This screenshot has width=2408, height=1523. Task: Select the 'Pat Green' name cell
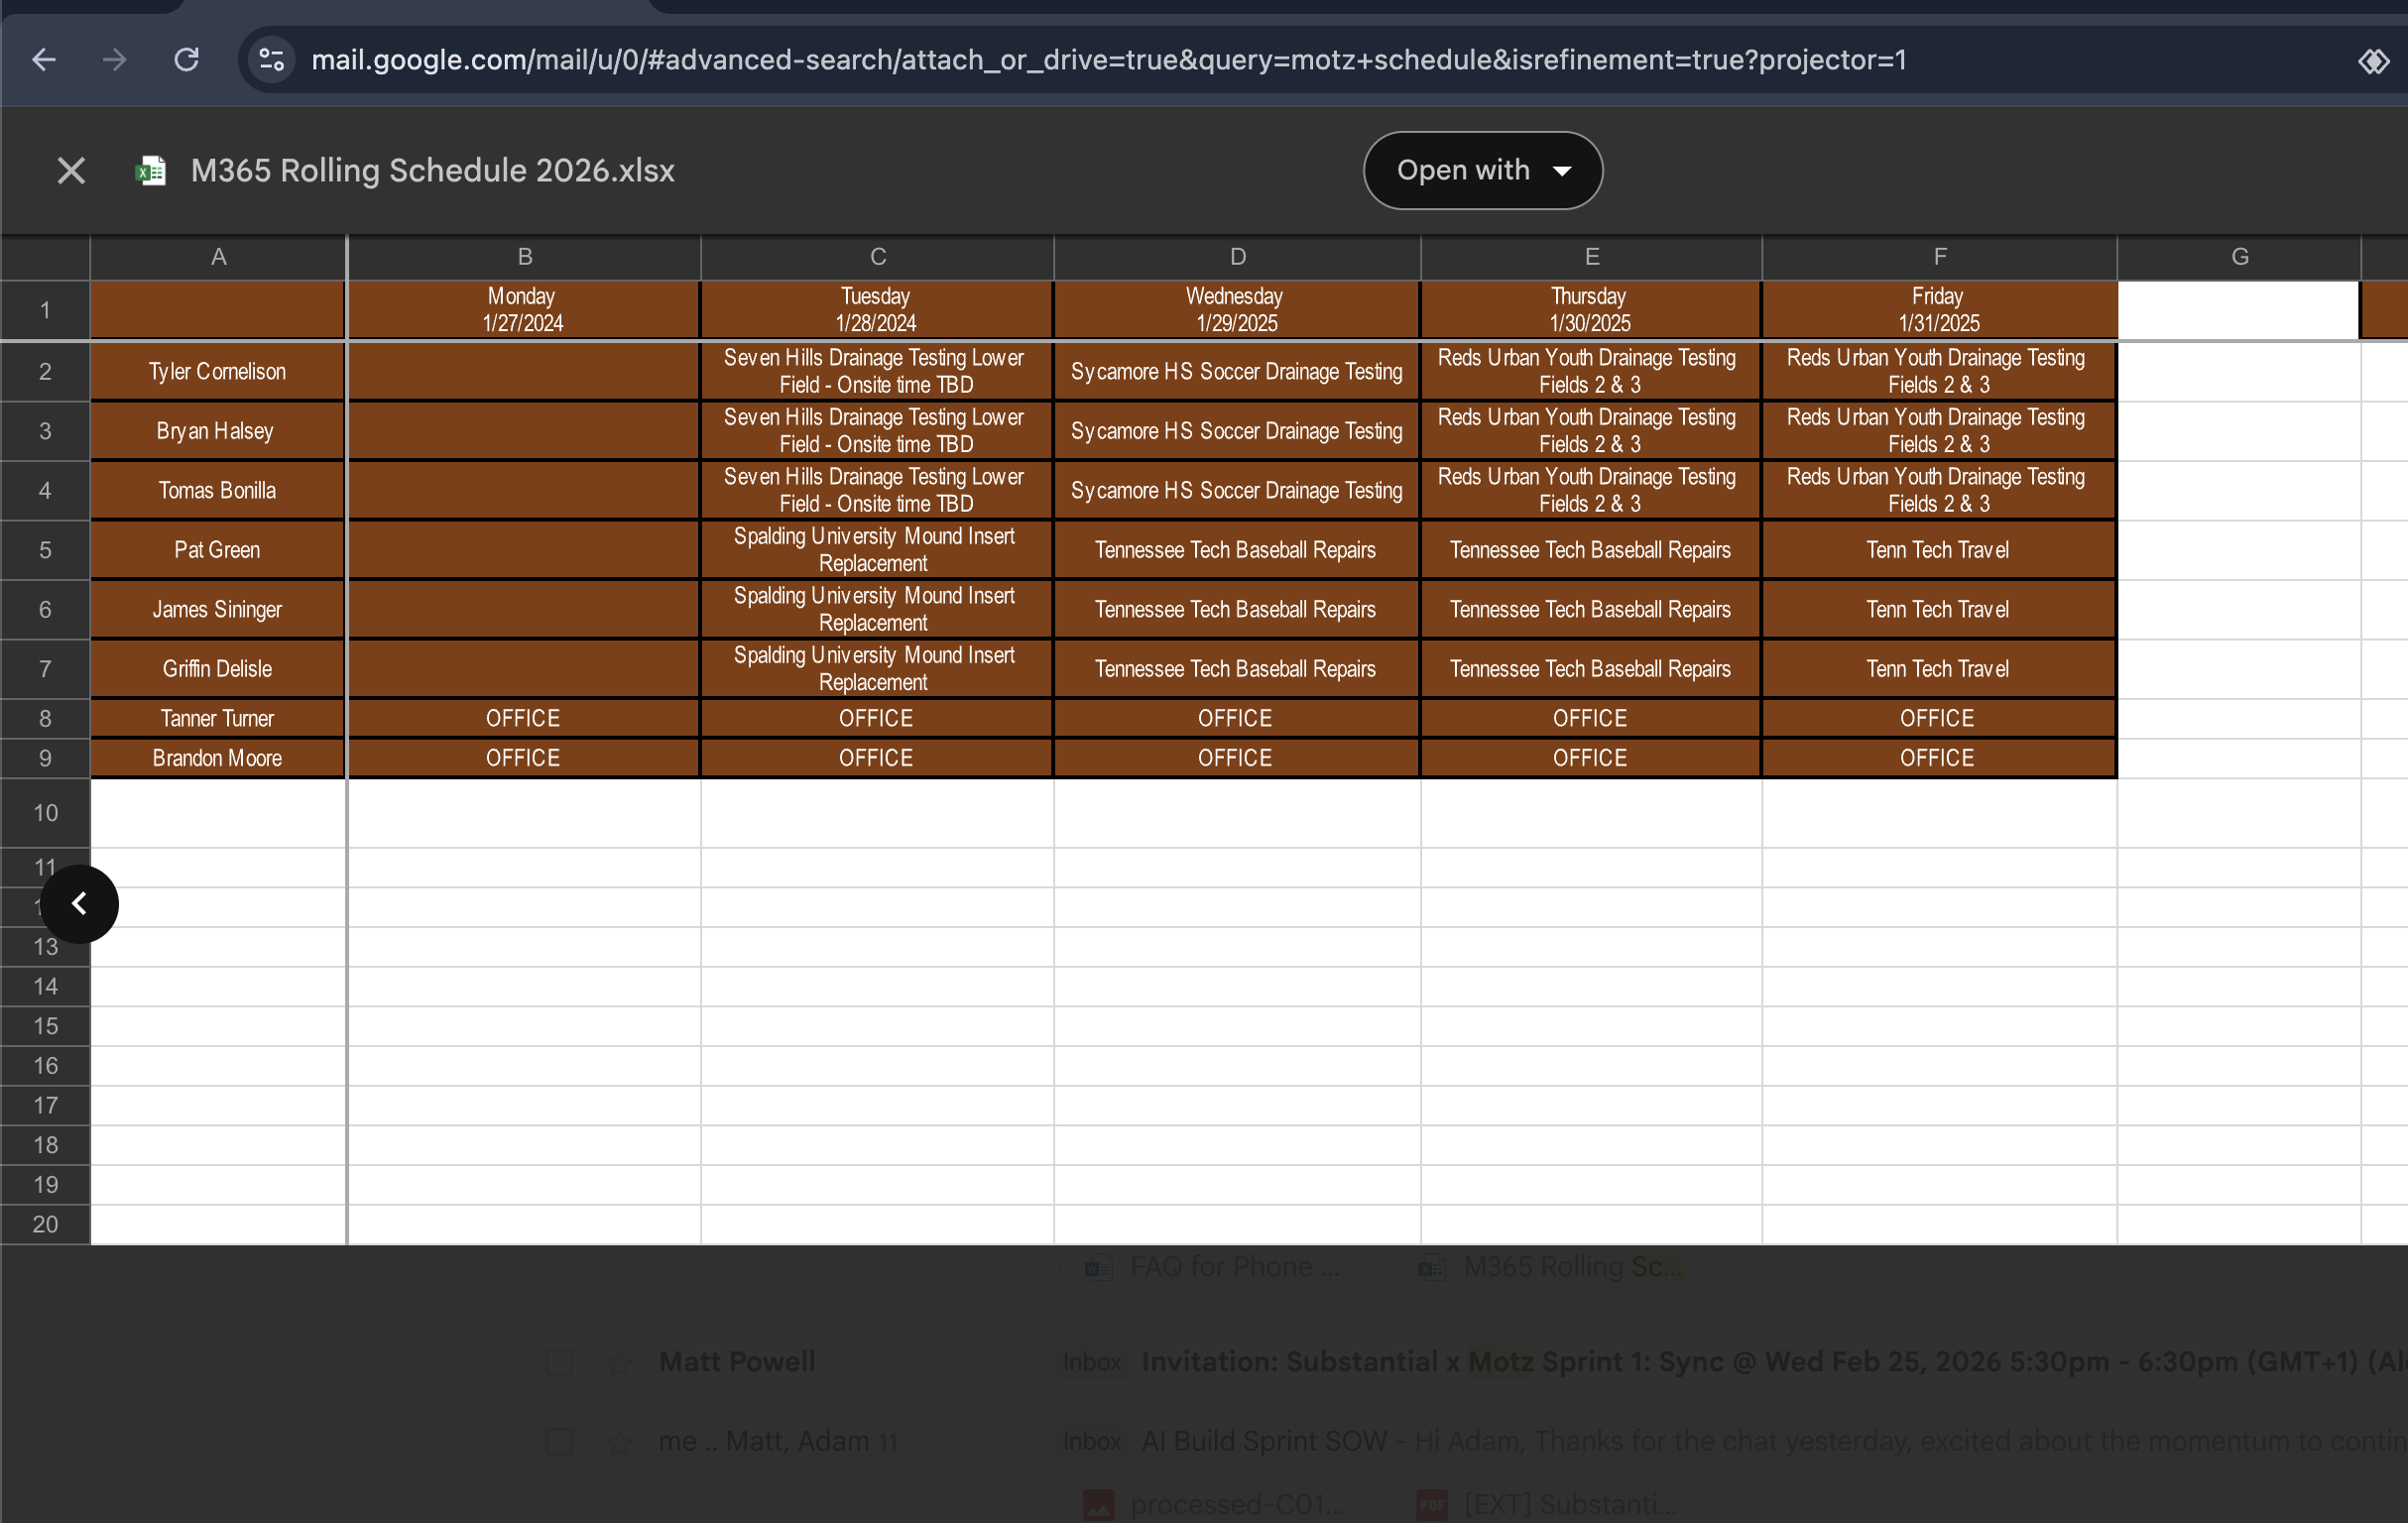click(x=218, y=550)
